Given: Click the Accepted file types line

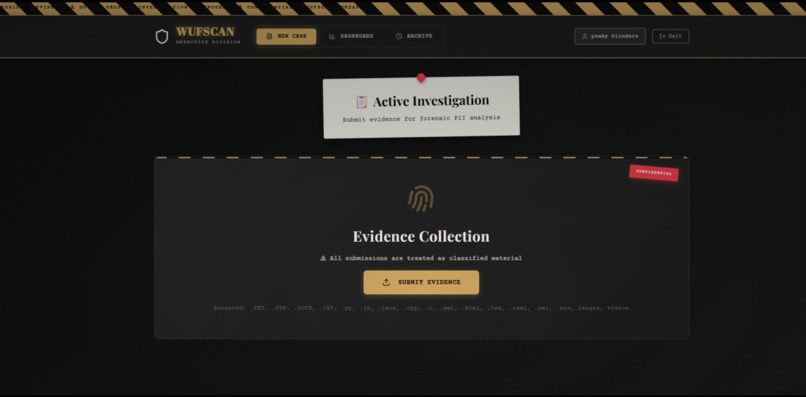Looking at the screenshot, I should [421, 308].
